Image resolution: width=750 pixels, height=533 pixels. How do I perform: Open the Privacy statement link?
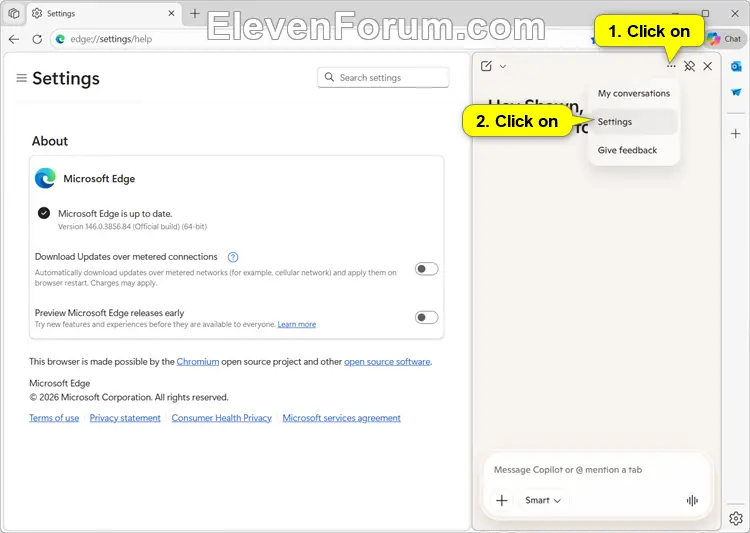coord(125,418)
